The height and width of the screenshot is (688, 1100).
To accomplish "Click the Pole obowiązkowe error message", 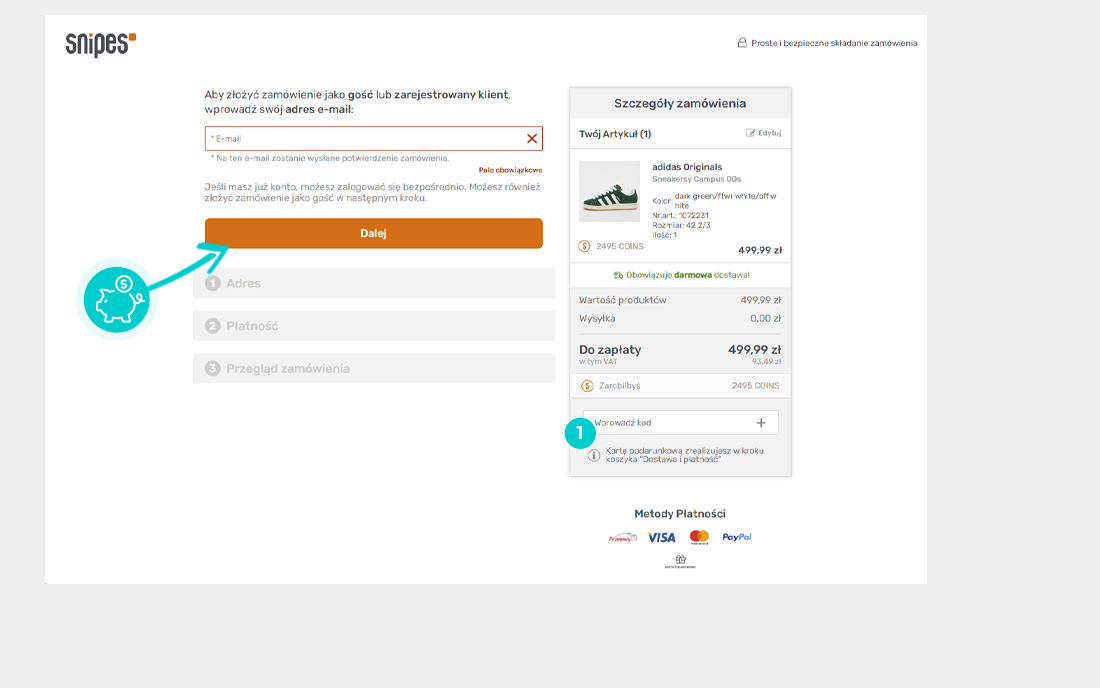I will click(x=510, y=170).
